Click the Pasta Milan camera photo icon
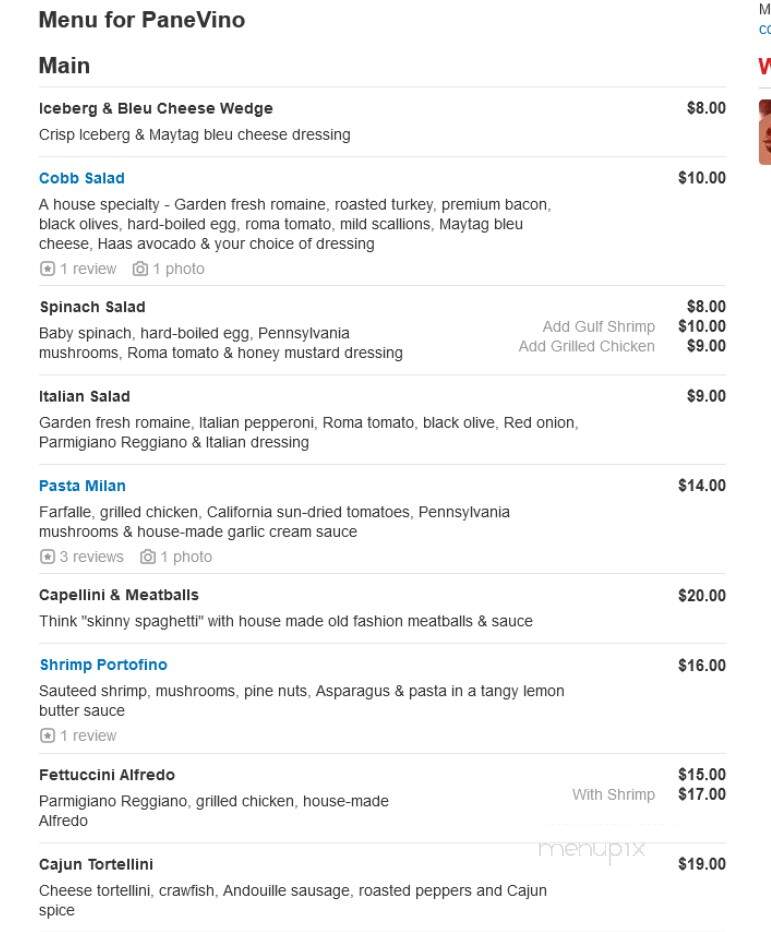 [x=148, y=557]
